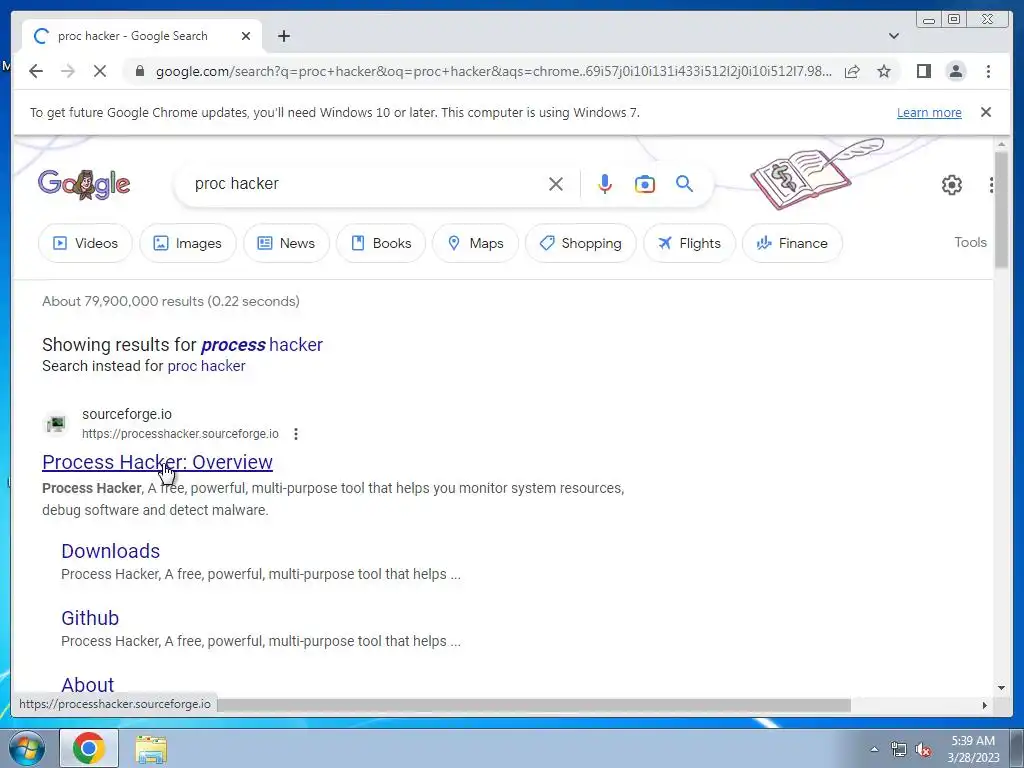This screenshot has width=1024, height=768.
Task: Open the taskbar clock and date
Action: (x=973, y=749)
